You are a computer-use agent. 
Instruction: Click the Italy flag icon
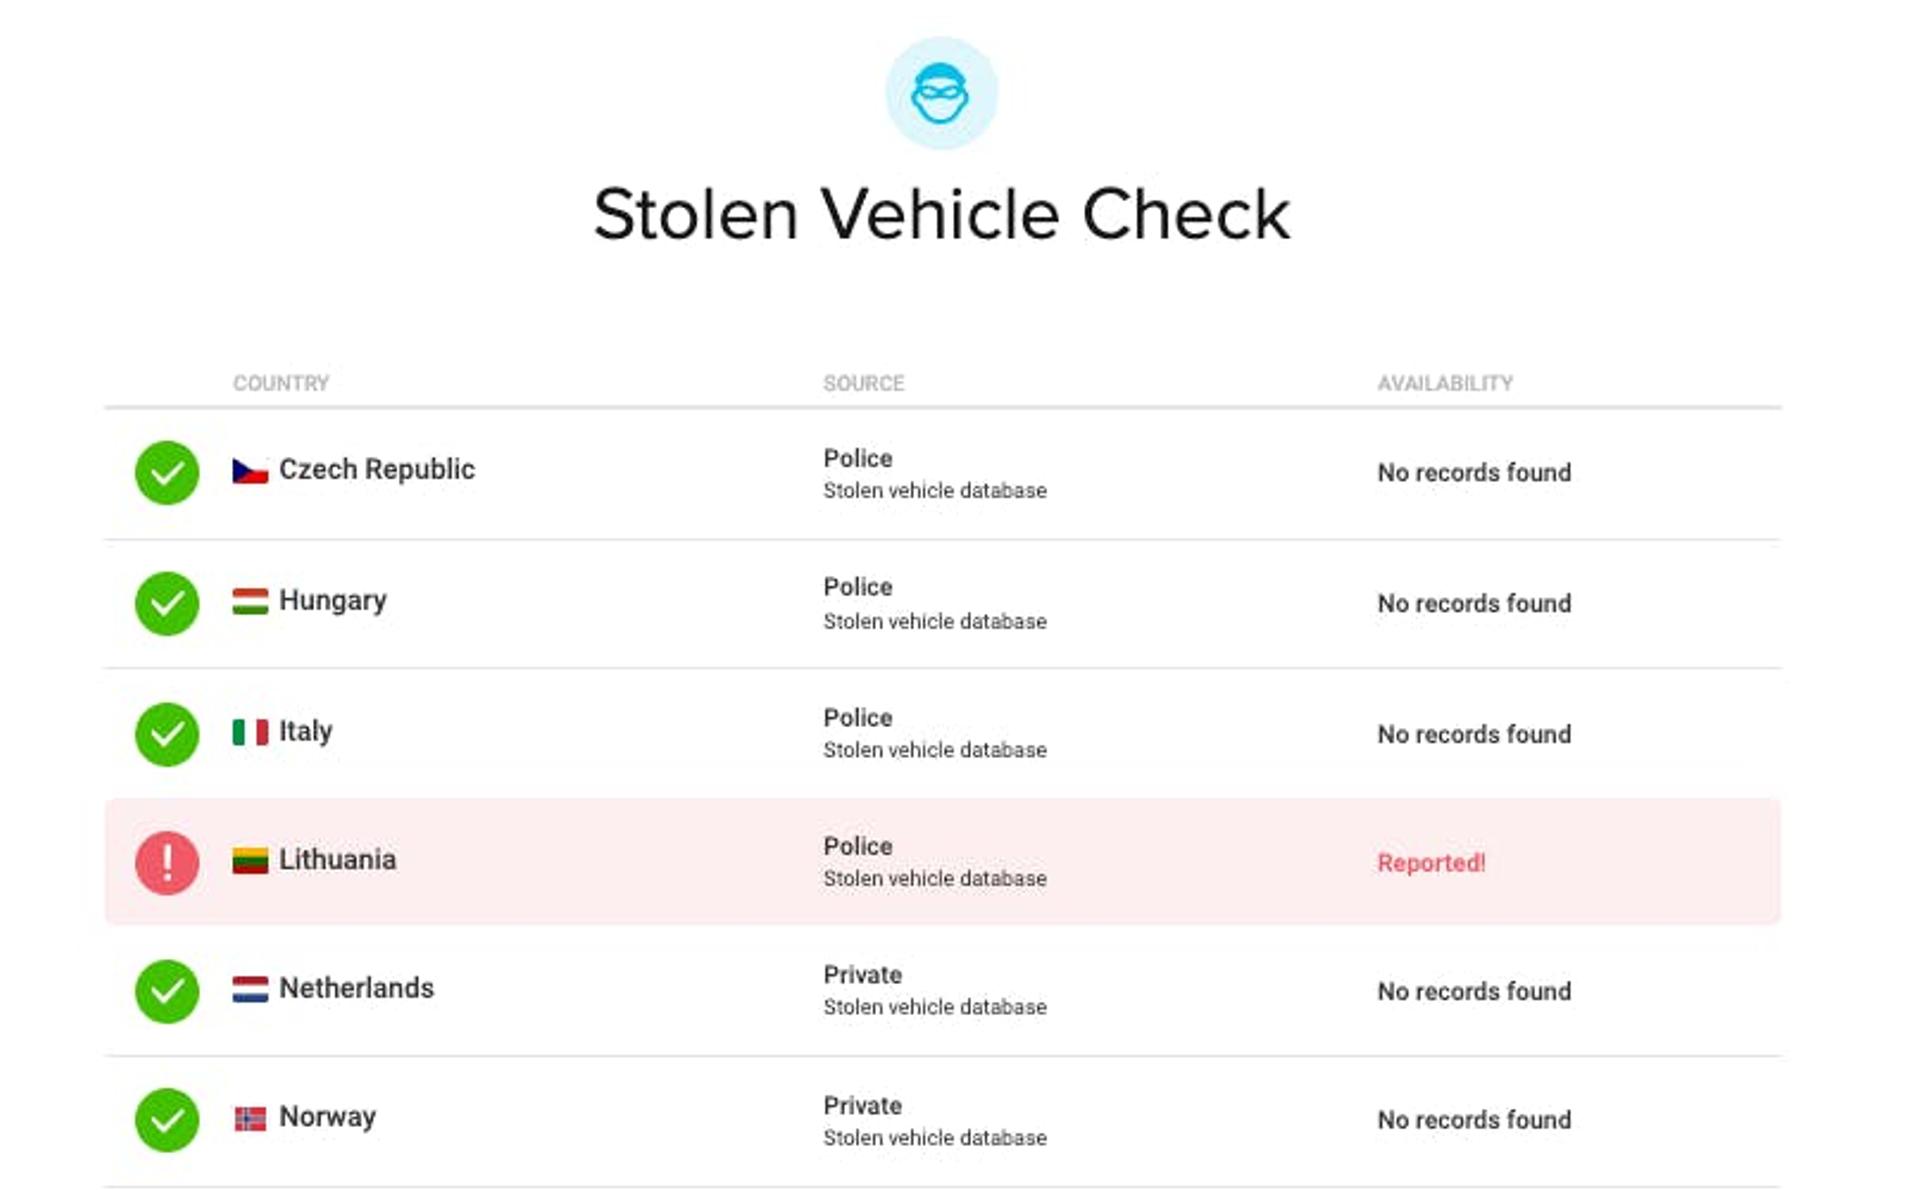[250, 732]
